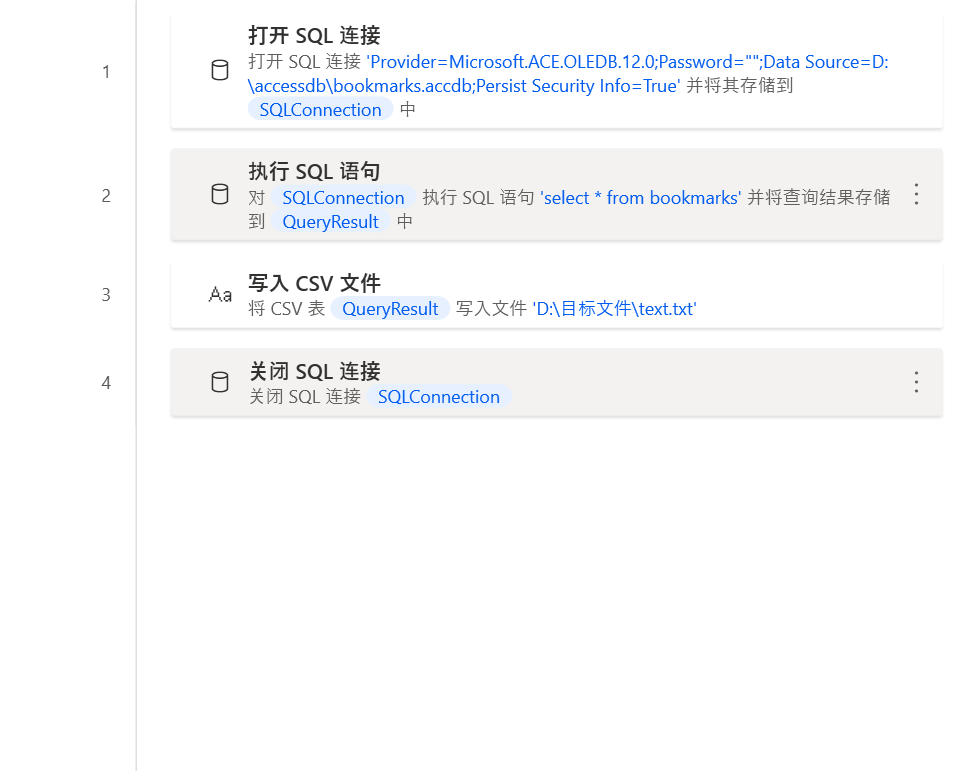
Task: Select the database icon beside 执行 SQL 语句
Action: click(220, 195)
